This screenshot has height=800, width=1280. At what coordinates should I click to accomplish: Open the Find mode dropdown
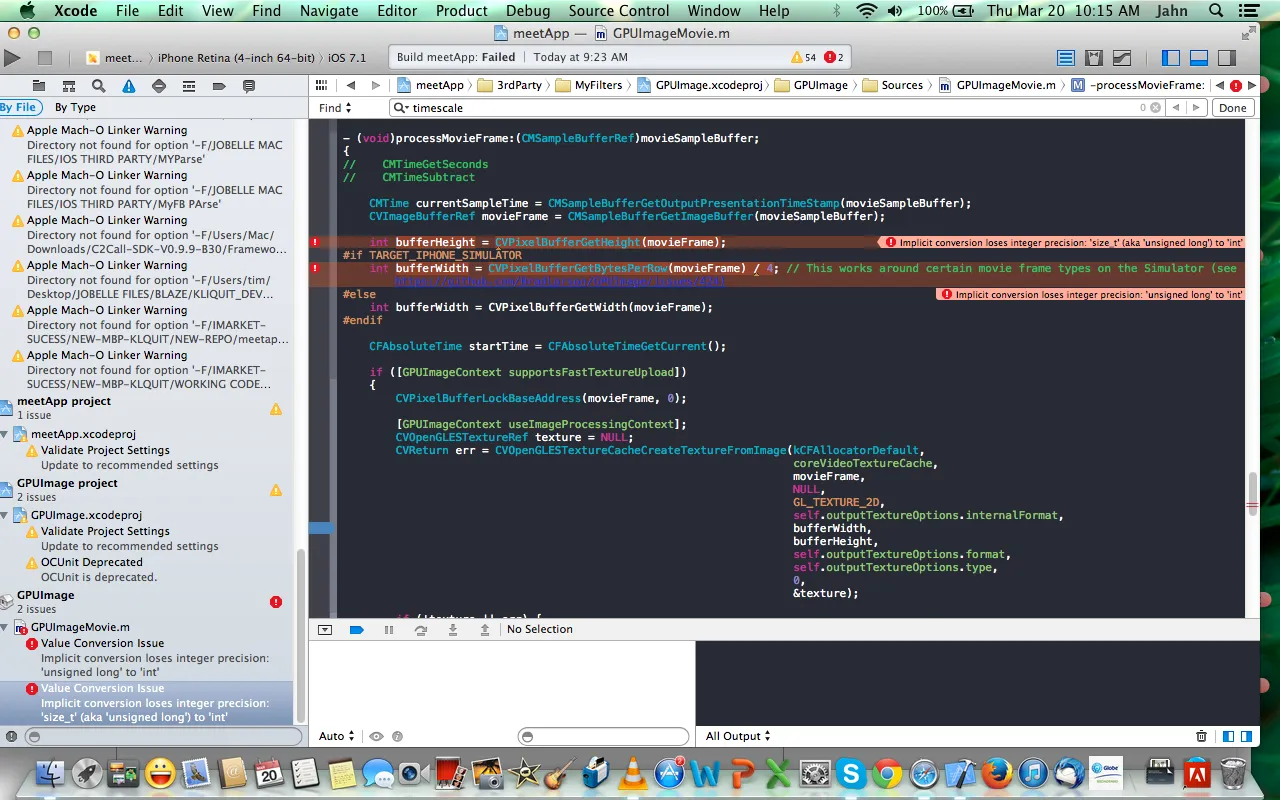335,108
